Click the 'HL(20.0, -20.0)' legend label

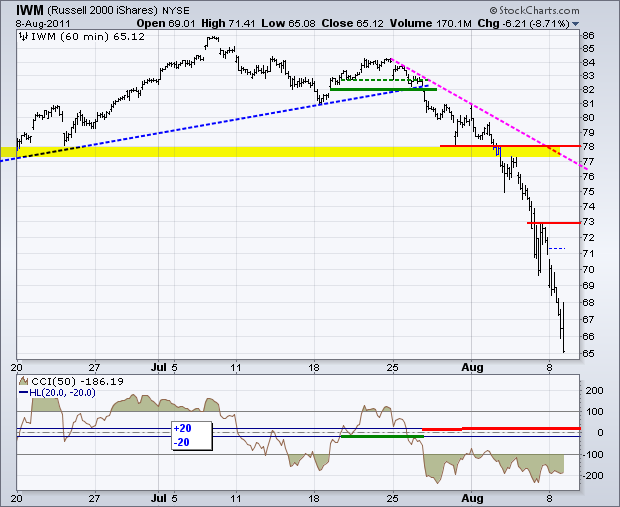(62, 393)
